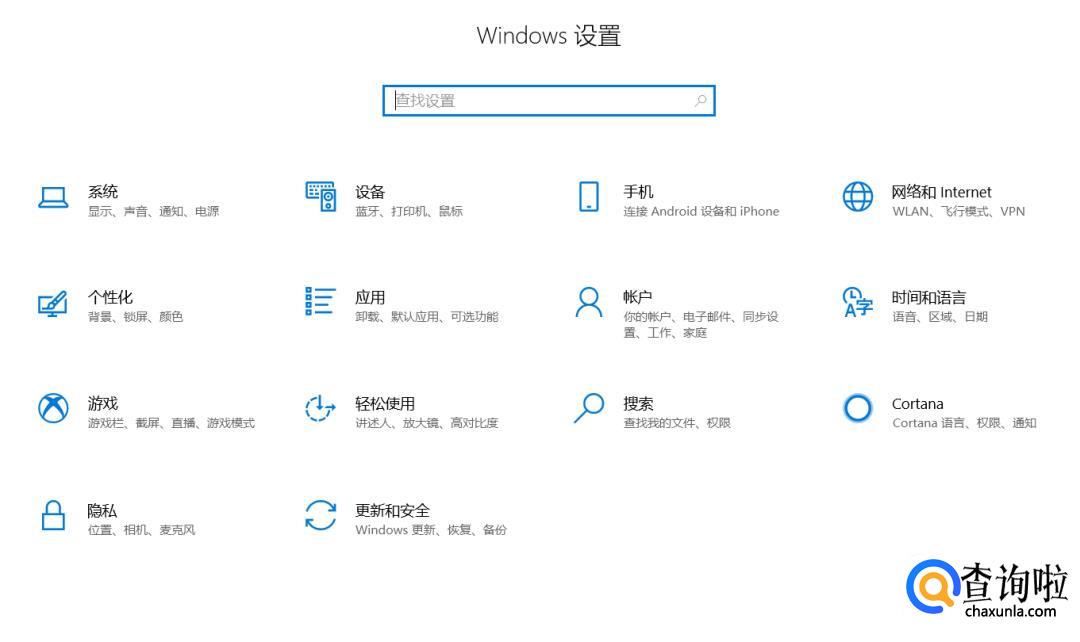Click text 背景、锁屏、颜色
This screenshot has width=1080, height=642.
(136, 317)
